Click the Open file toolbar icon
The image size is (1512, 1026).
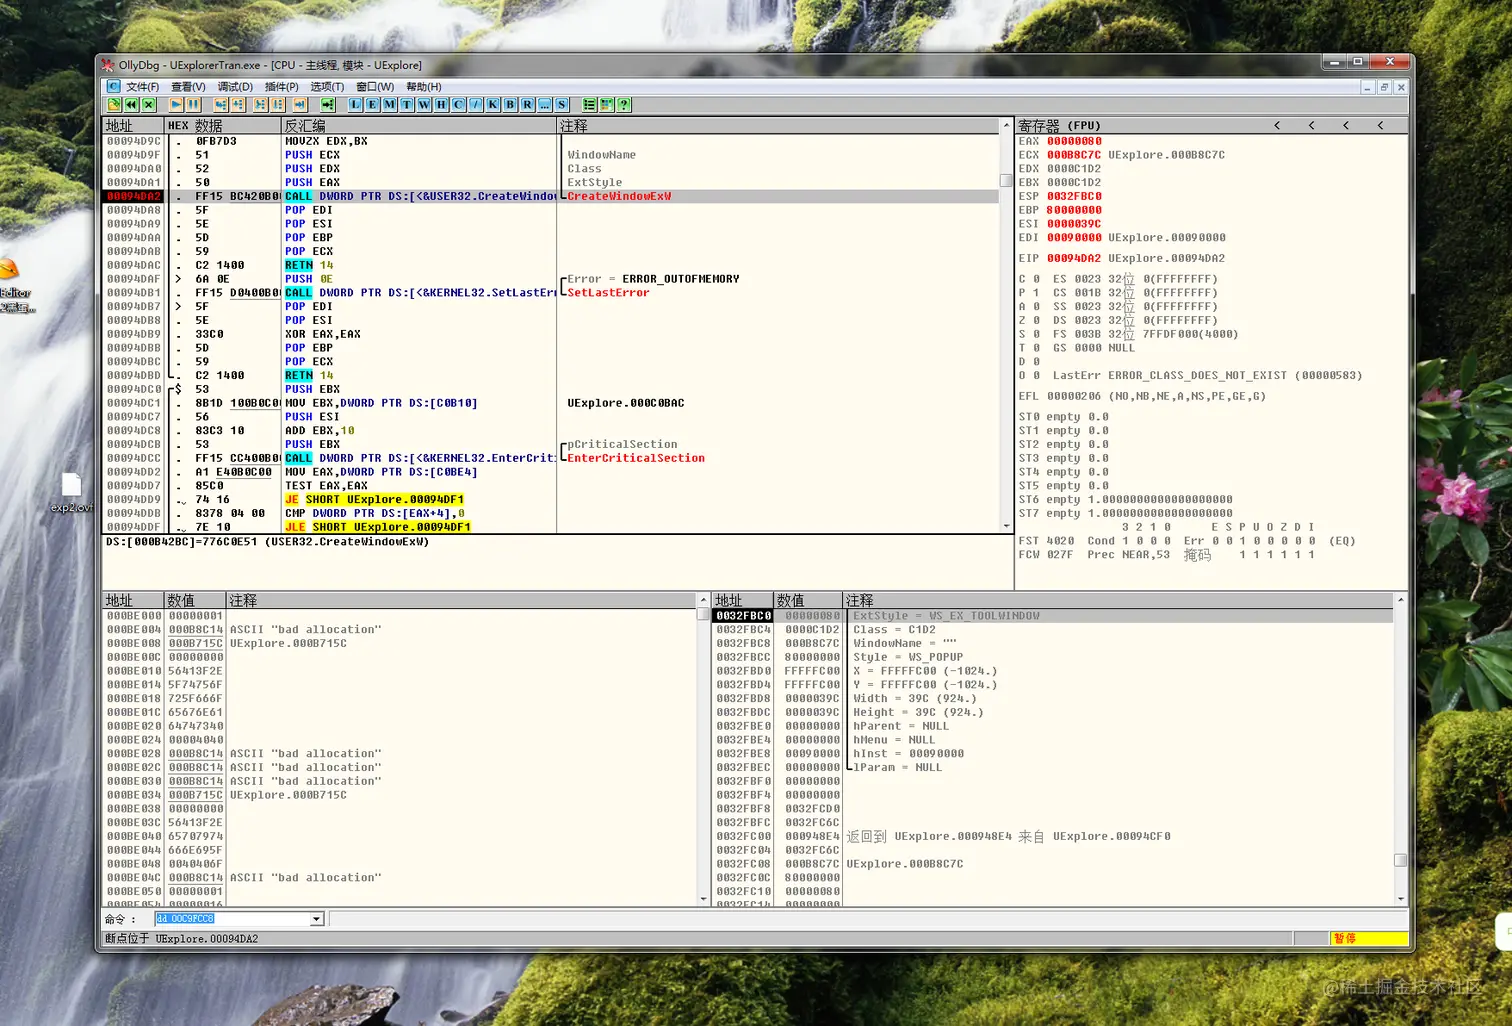click(x=114, y=104)
